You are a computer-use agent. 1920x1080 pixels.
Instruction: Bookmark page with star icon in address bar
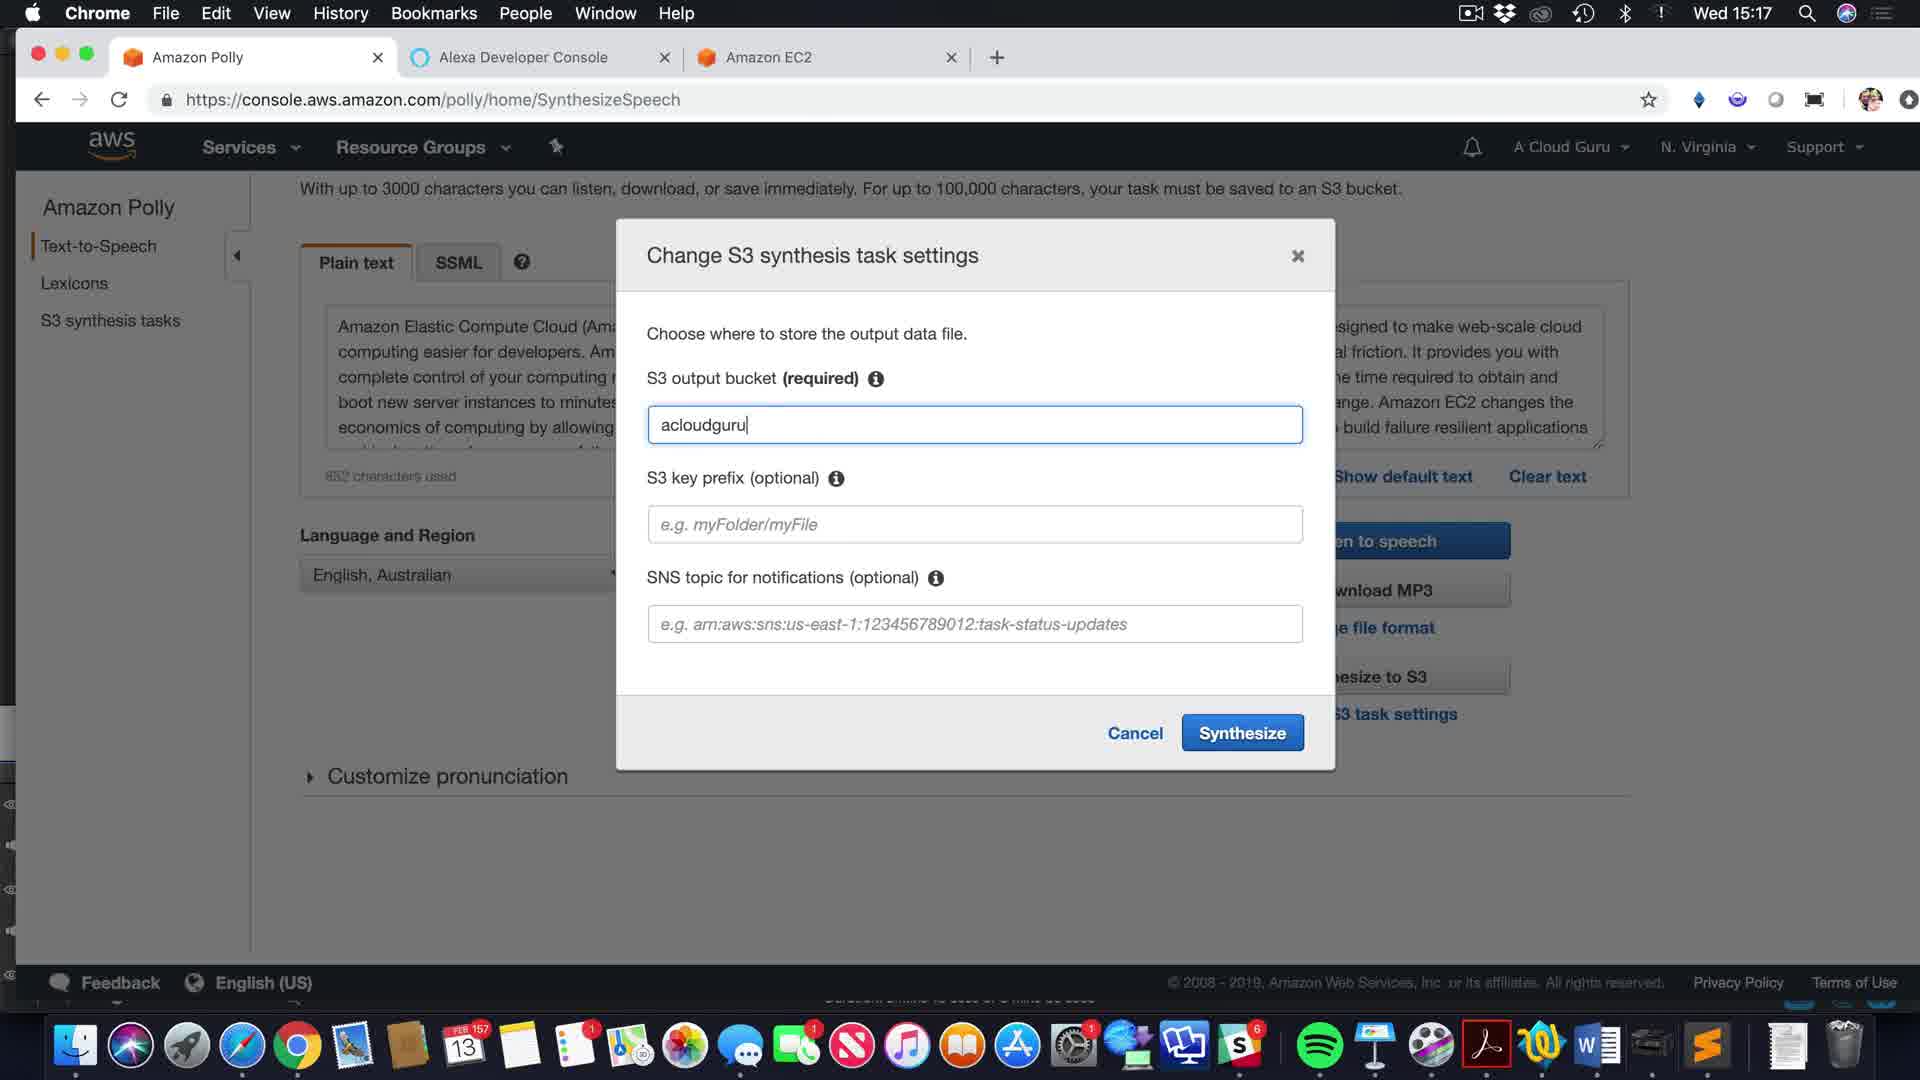1648,100
